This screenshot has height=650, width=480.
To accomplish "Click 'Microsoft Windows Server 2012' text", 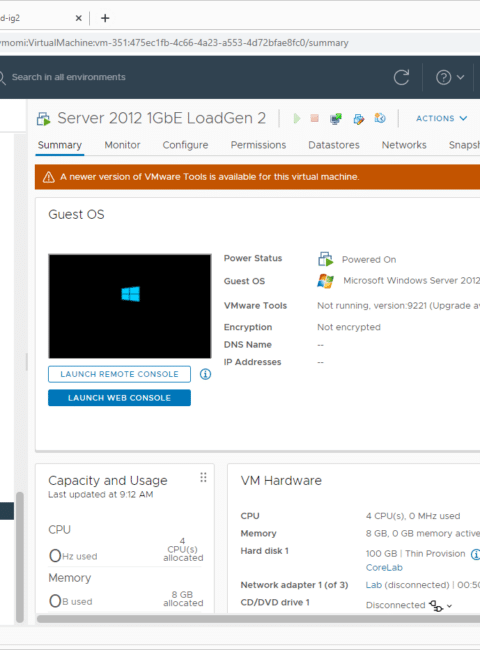I will 411,281.
